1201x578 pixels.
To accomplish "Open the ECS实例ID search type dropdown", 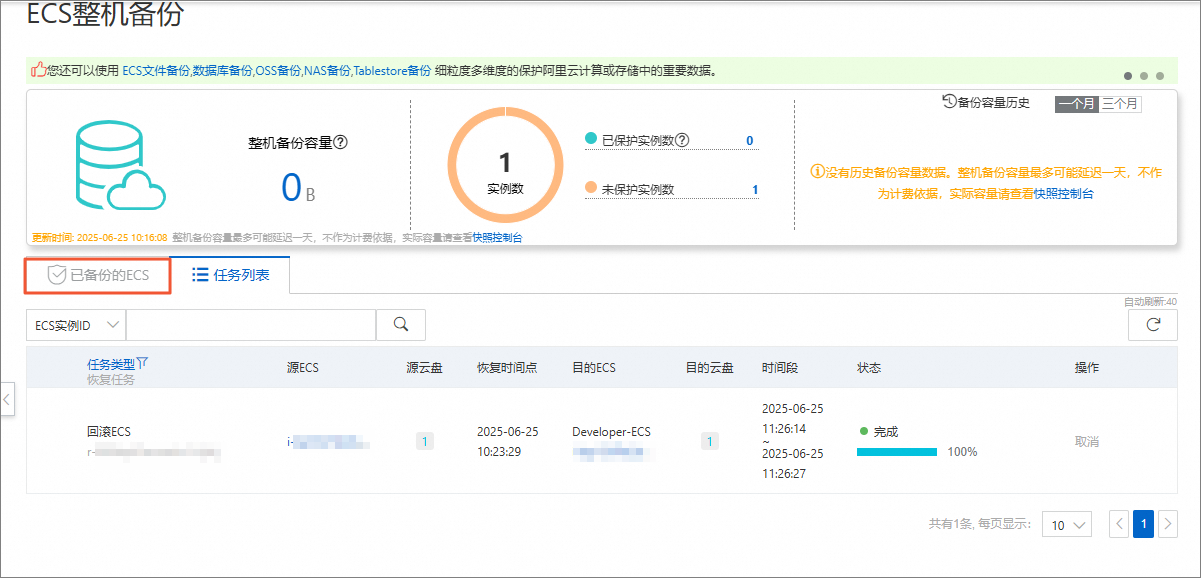I will point(76,324).
